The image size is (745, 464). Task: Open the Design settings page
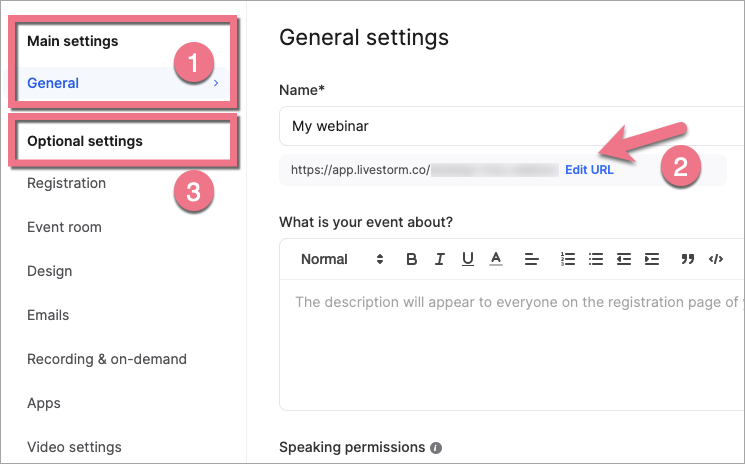tap(48, 271)
